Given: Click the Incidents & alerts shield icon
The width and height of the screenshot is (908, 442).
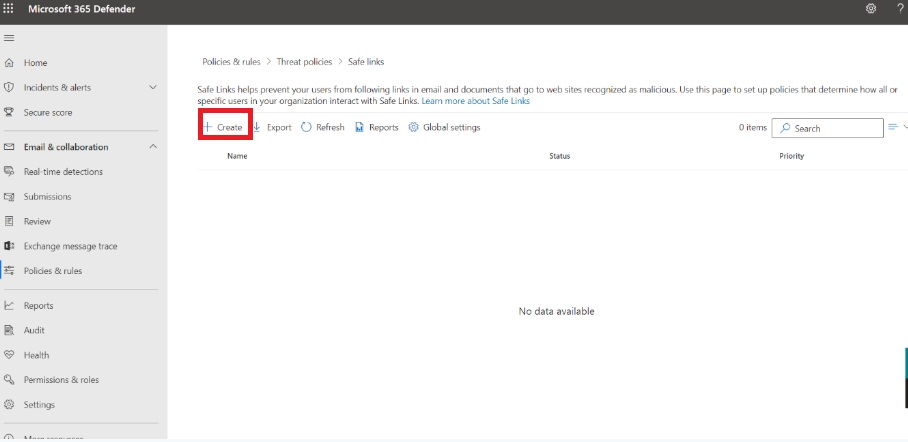Looking at the screenshot, I should [x=9, y=87].
